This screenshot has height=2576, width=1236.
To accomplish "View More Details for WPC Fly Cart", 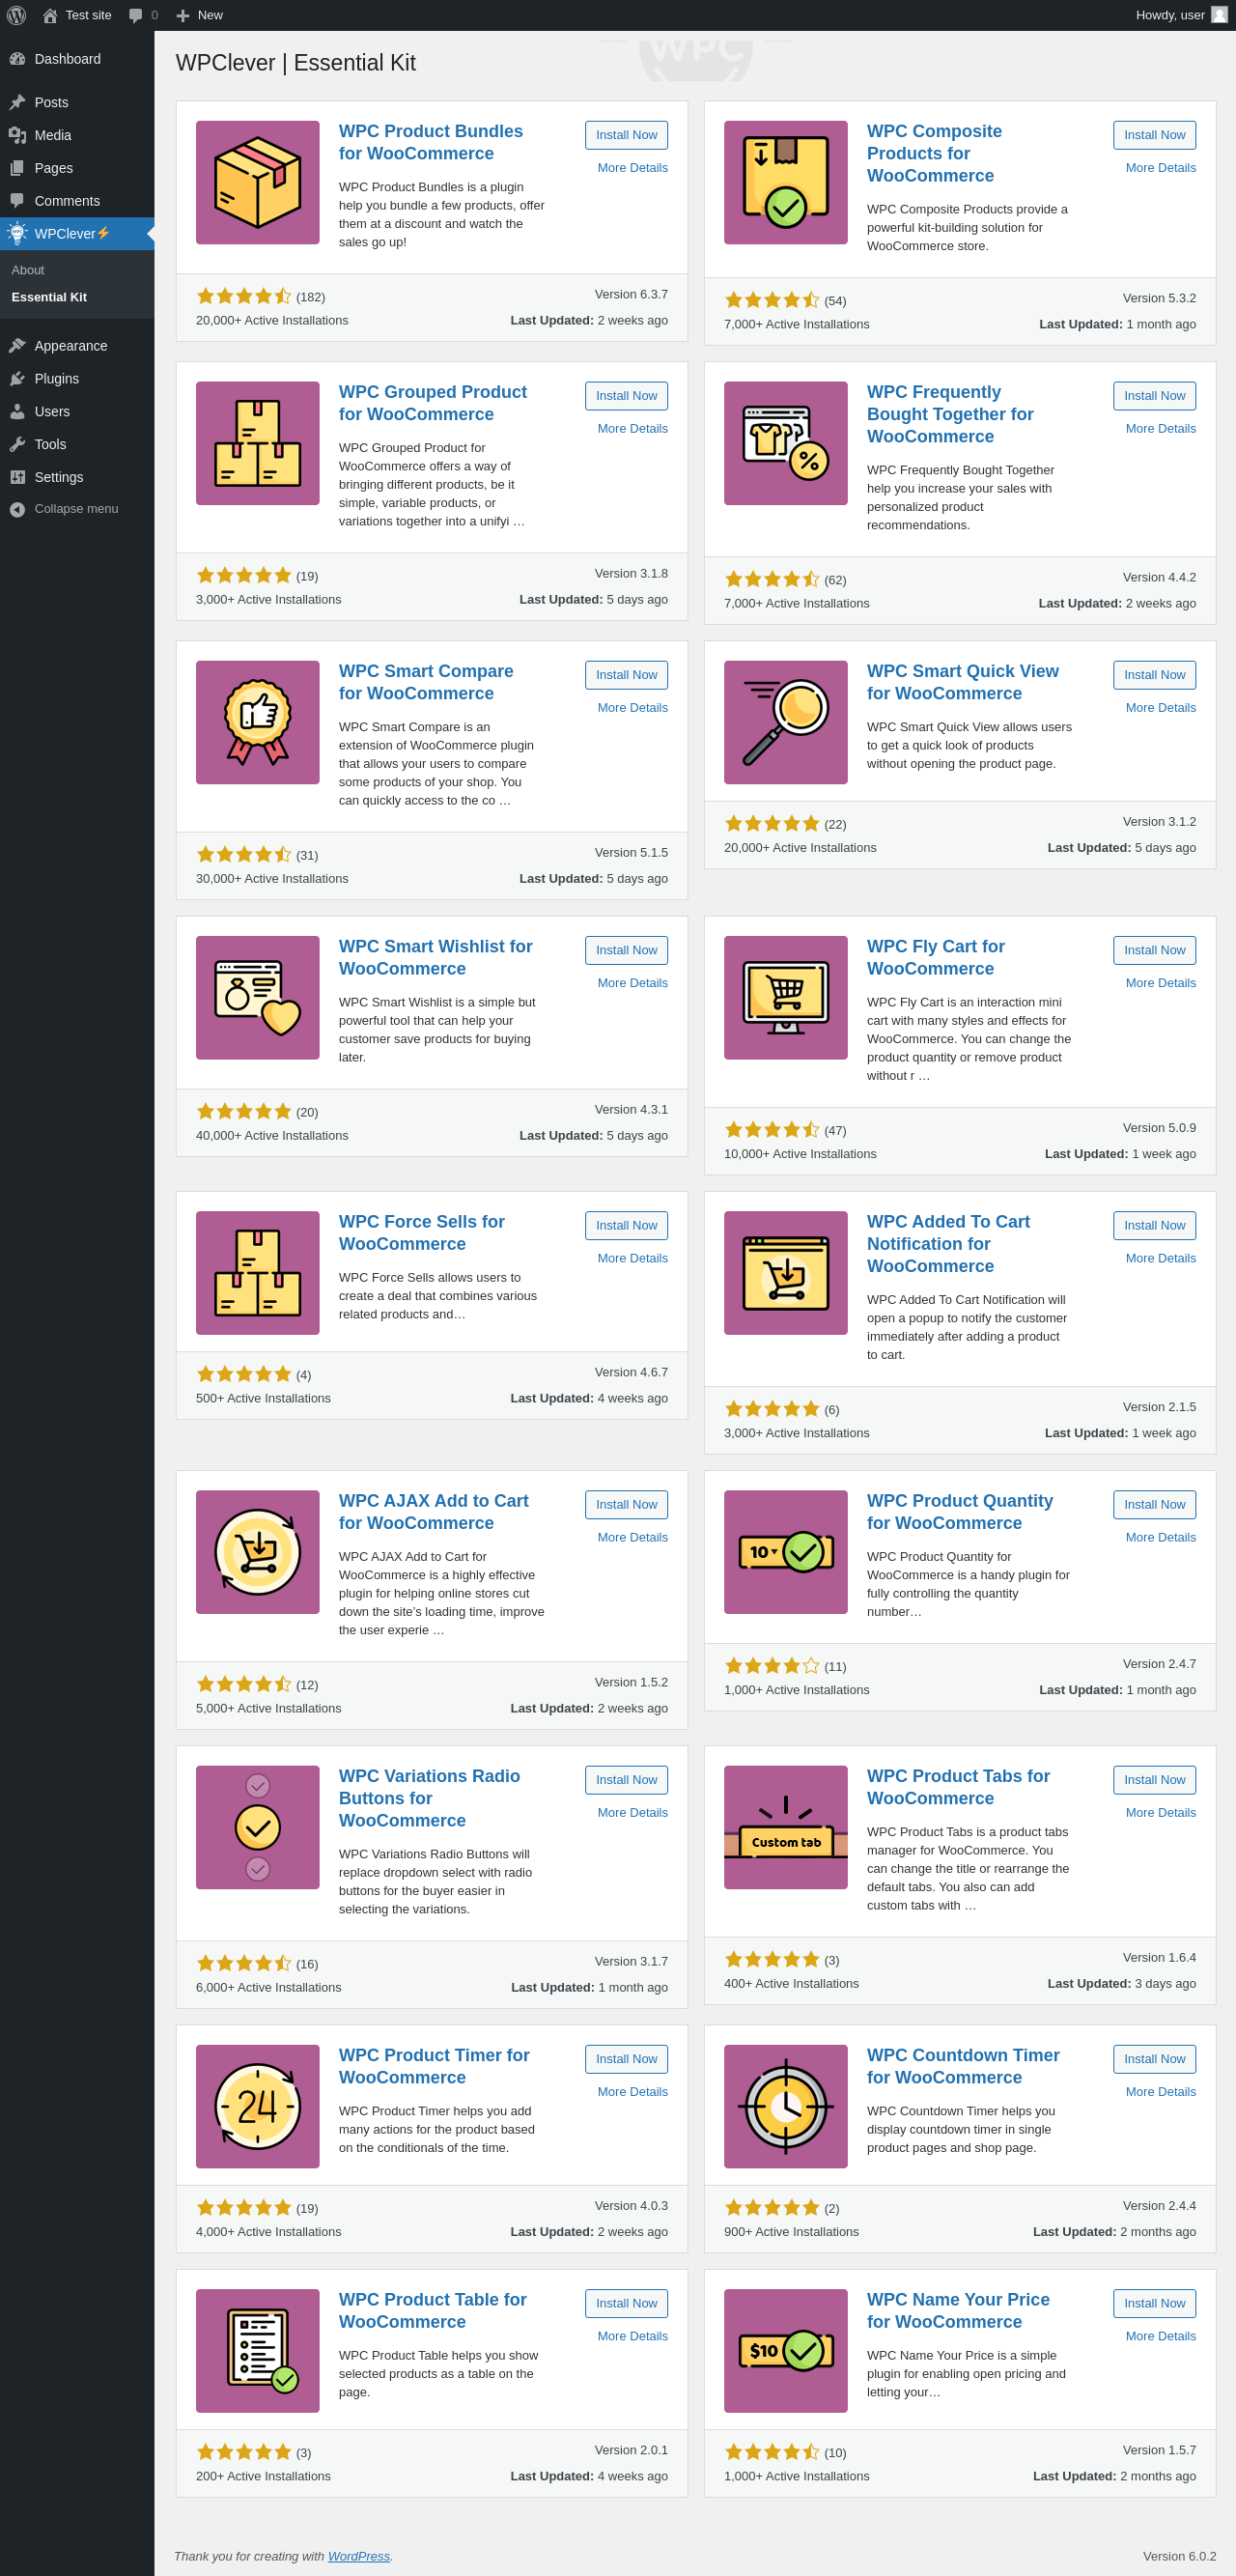I will (1161, 983).
